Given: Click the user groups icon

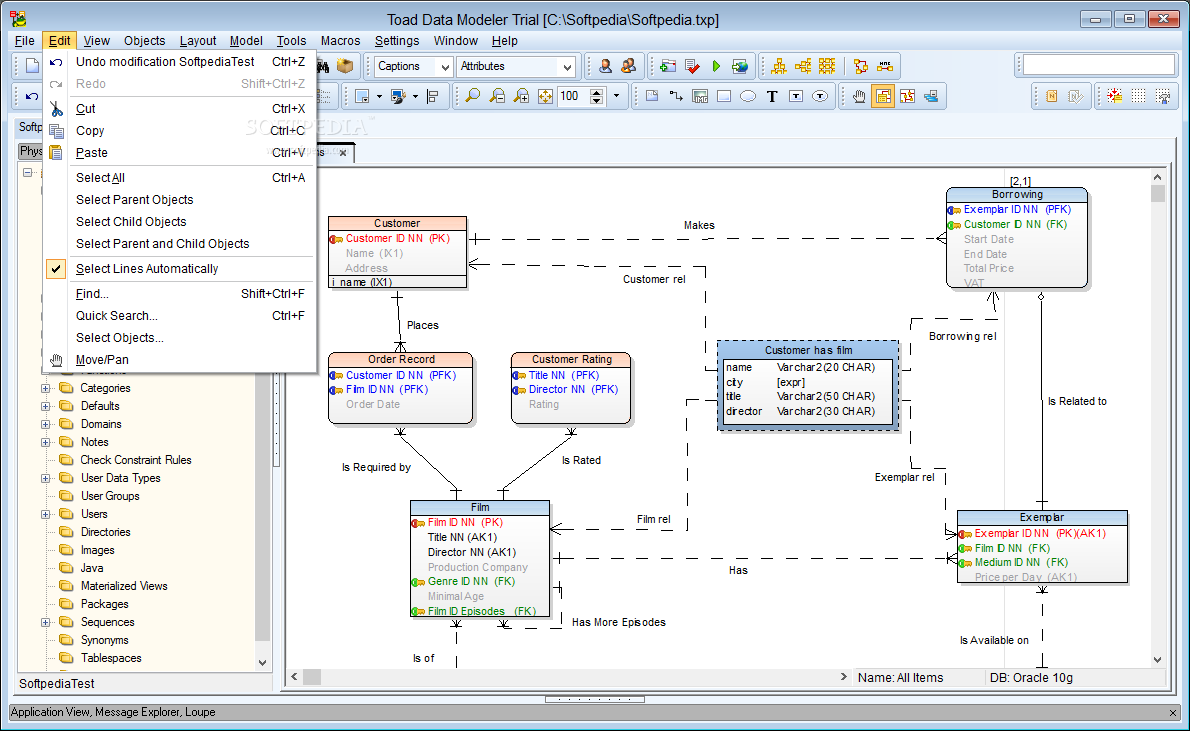Looking at the screenshot, I should point(628,66).
